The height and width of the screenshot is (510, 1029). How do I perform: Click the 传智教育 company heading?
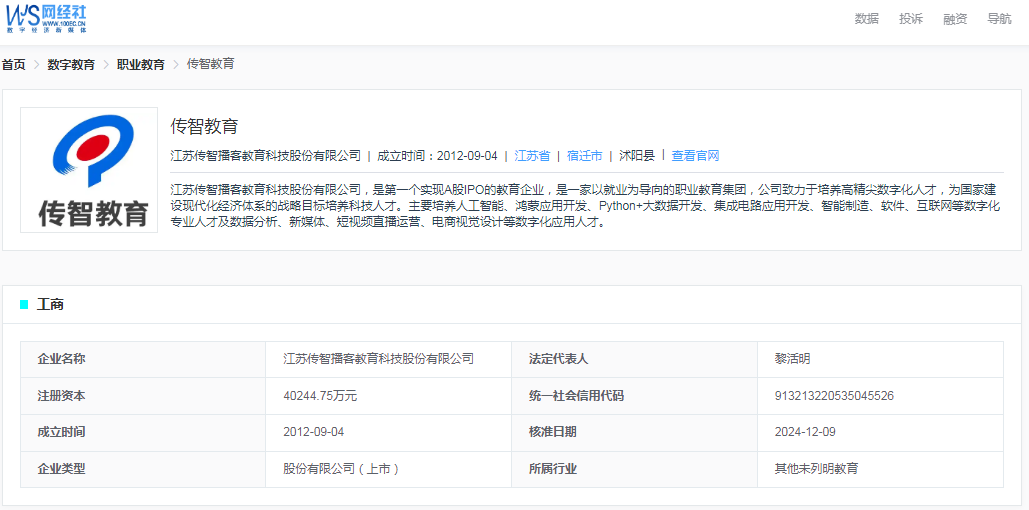204,126
